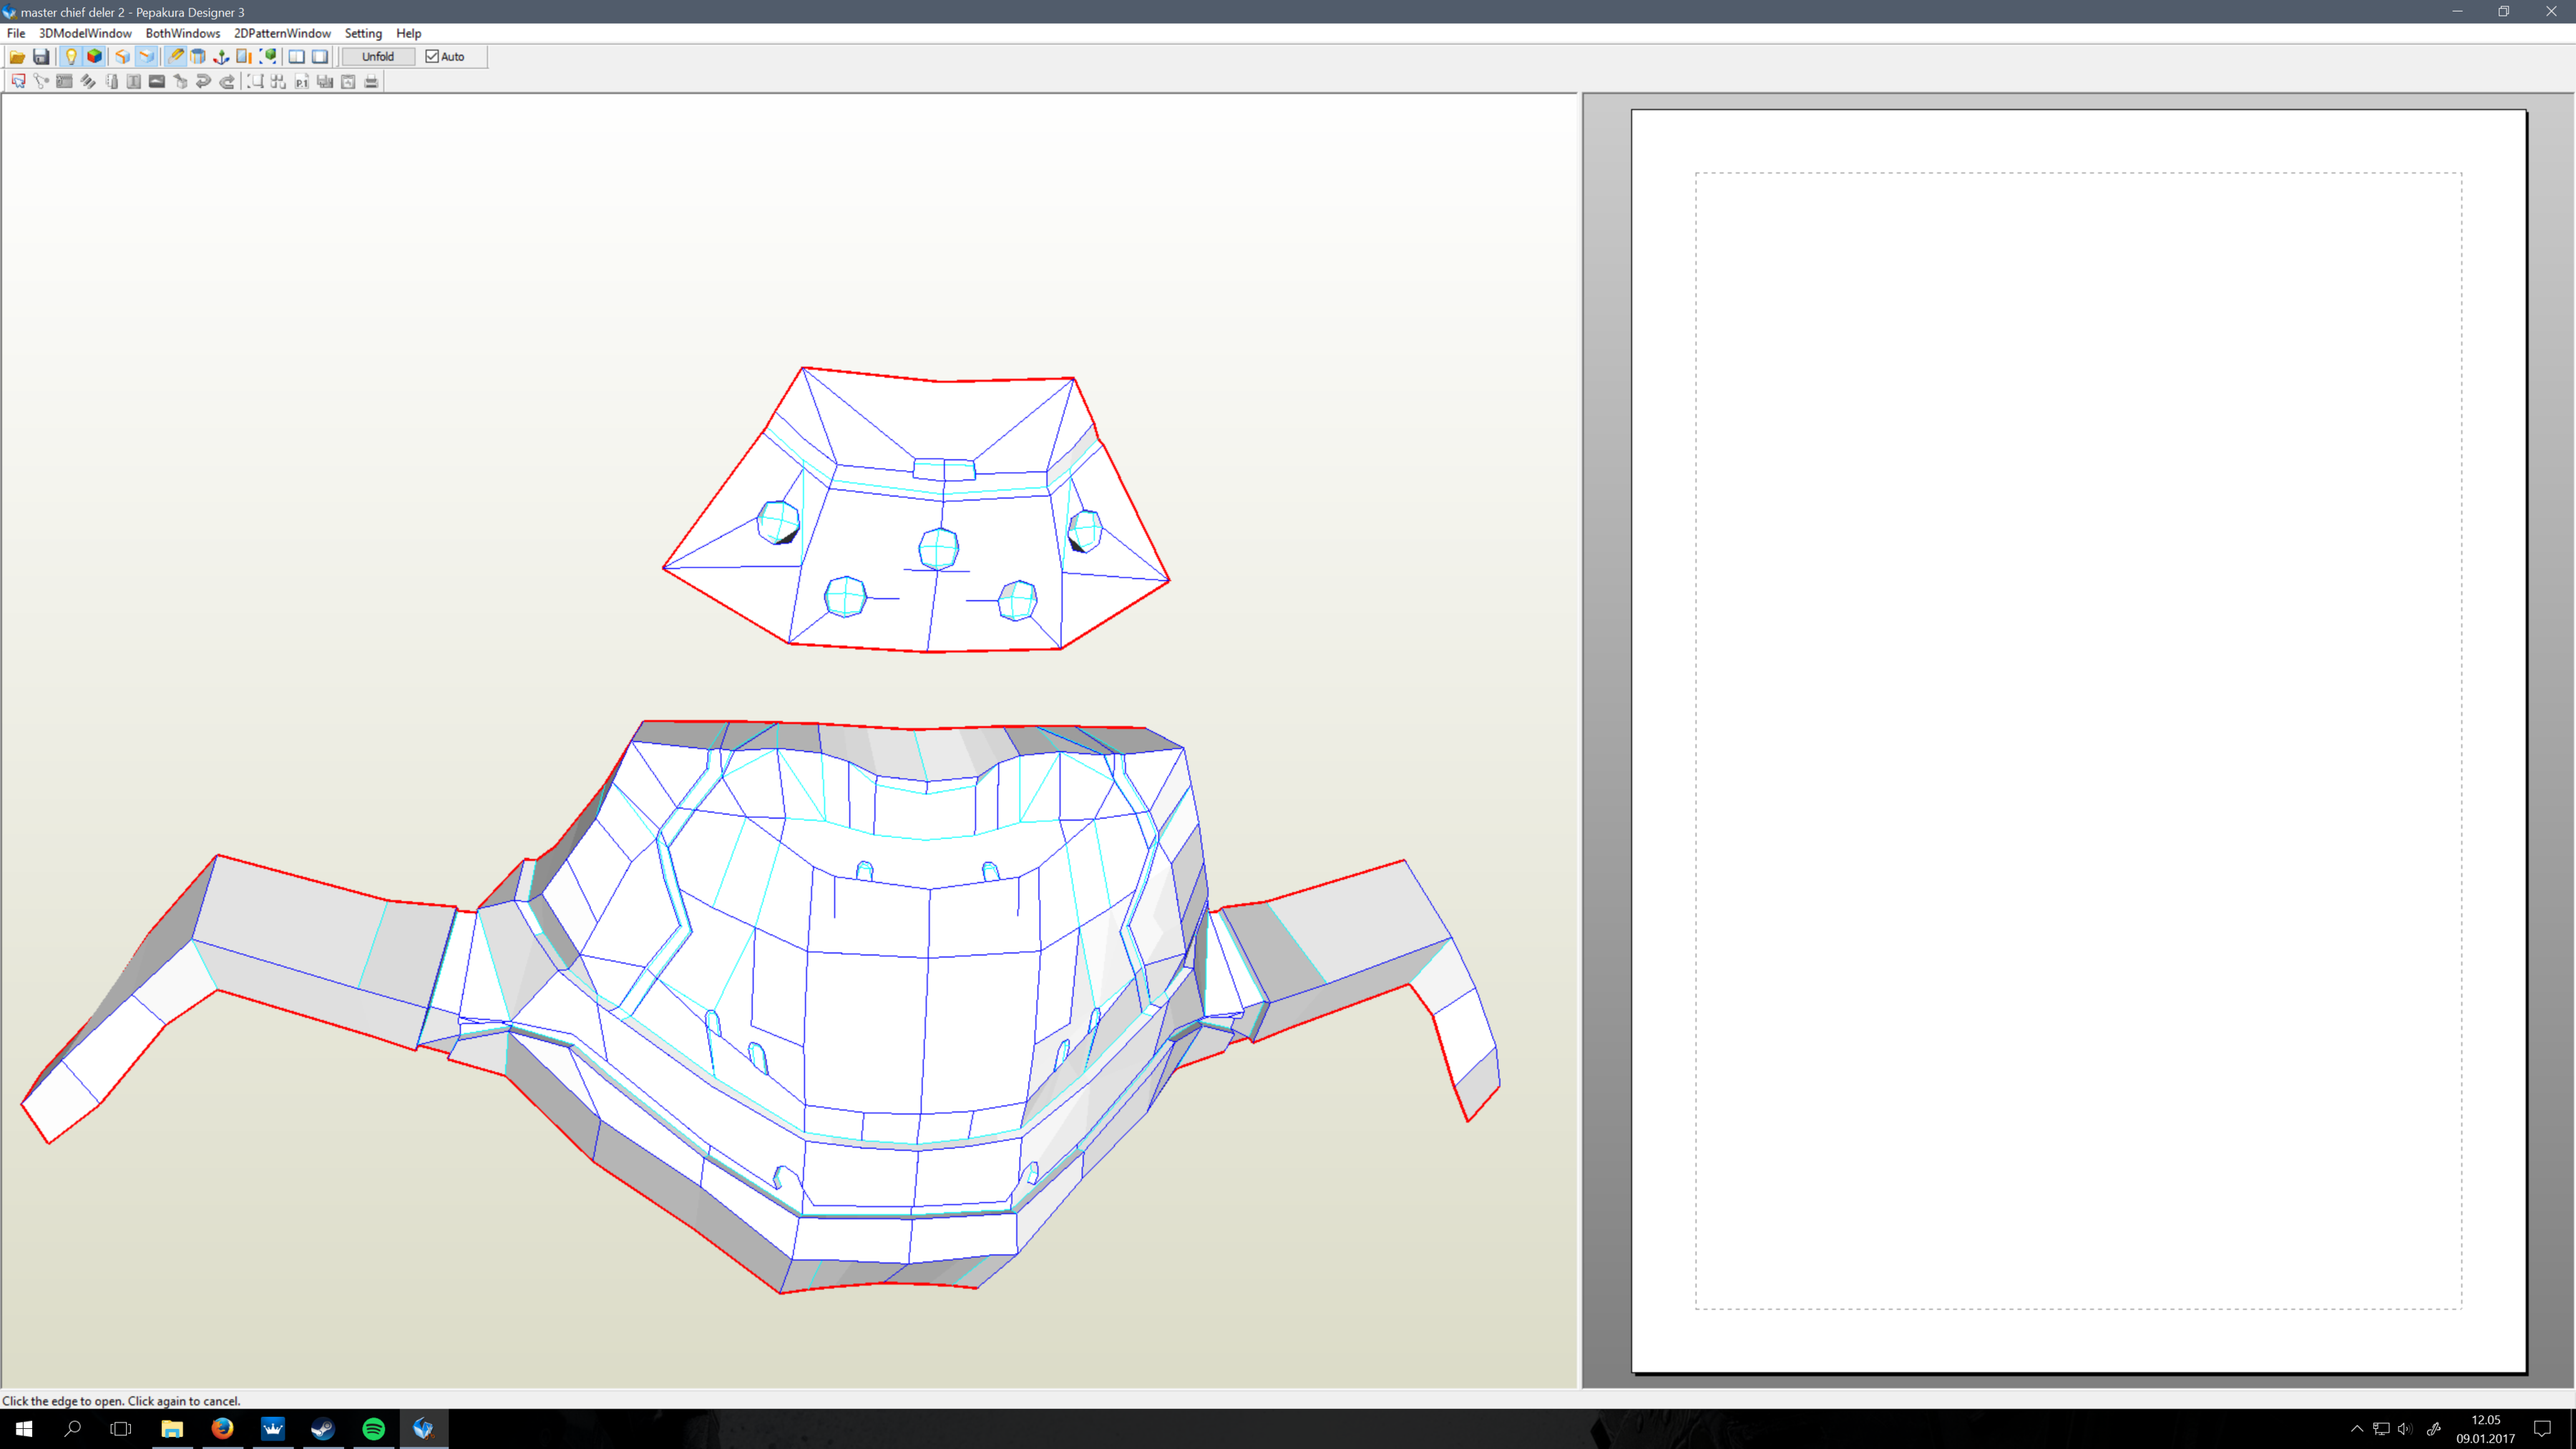Click the P.1 page number icon
The height and width of the screenshot is (1449, 2576).
coord(302,82)
